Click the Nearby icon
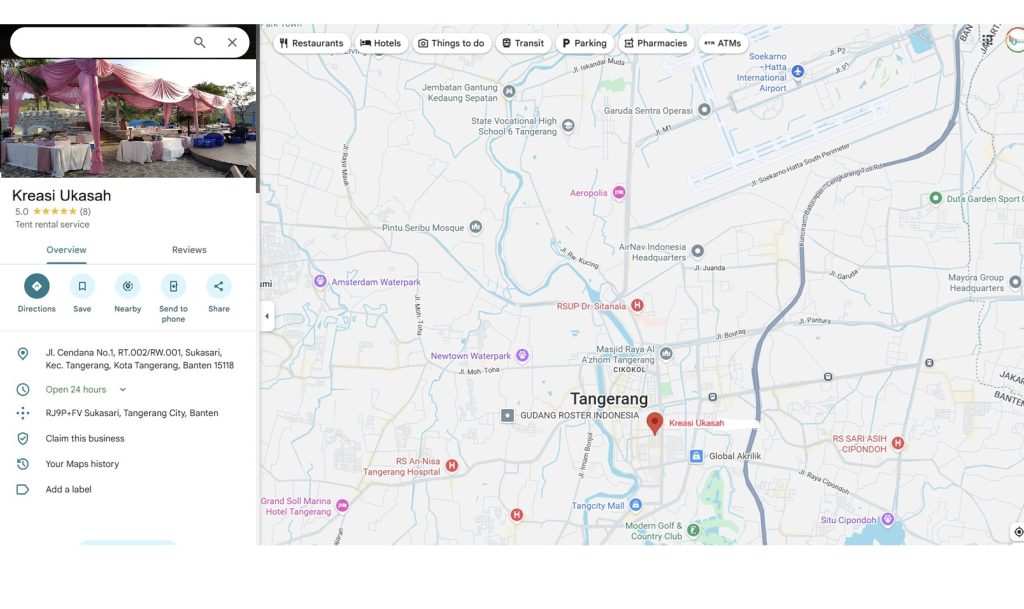The width and height of the screenshot is (1024, 609). pos(128,286)
